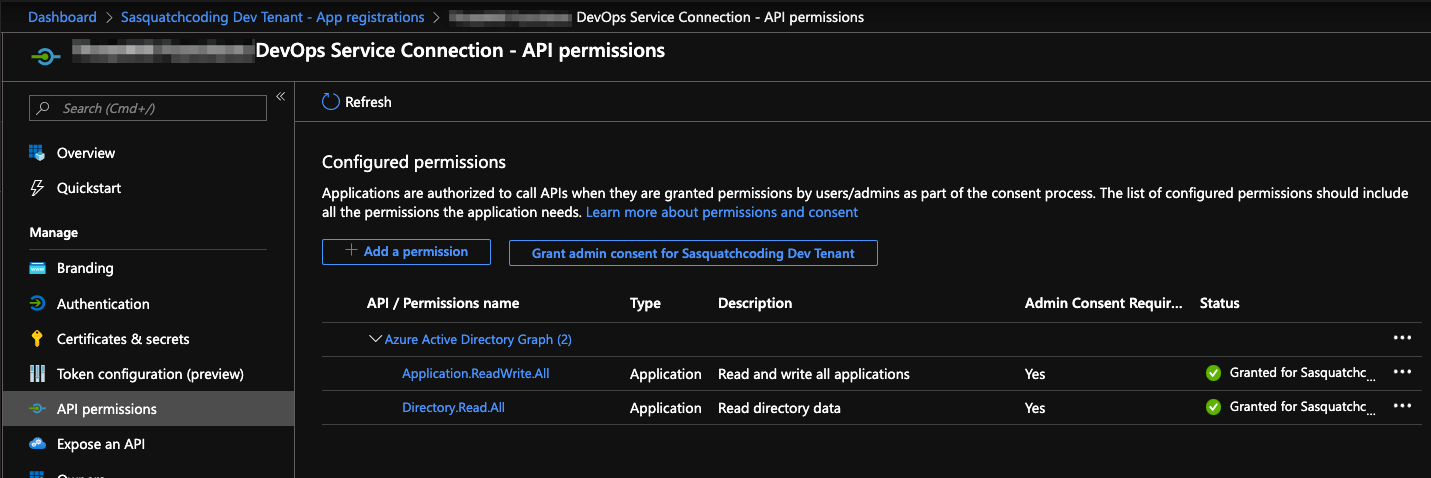Select API permissions menu item
This screenshot has height=478, width=1431.
106,409
